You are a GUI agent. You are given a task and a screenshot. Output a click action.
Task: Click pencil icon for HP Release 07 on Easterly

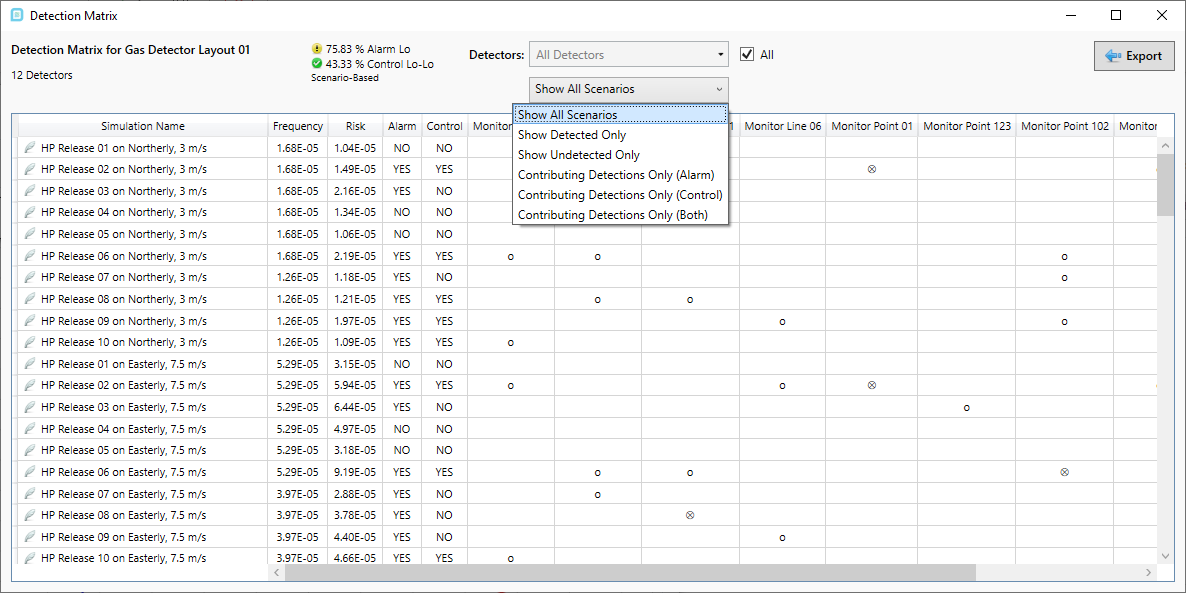pyautogui.click(x=30, y=493)
